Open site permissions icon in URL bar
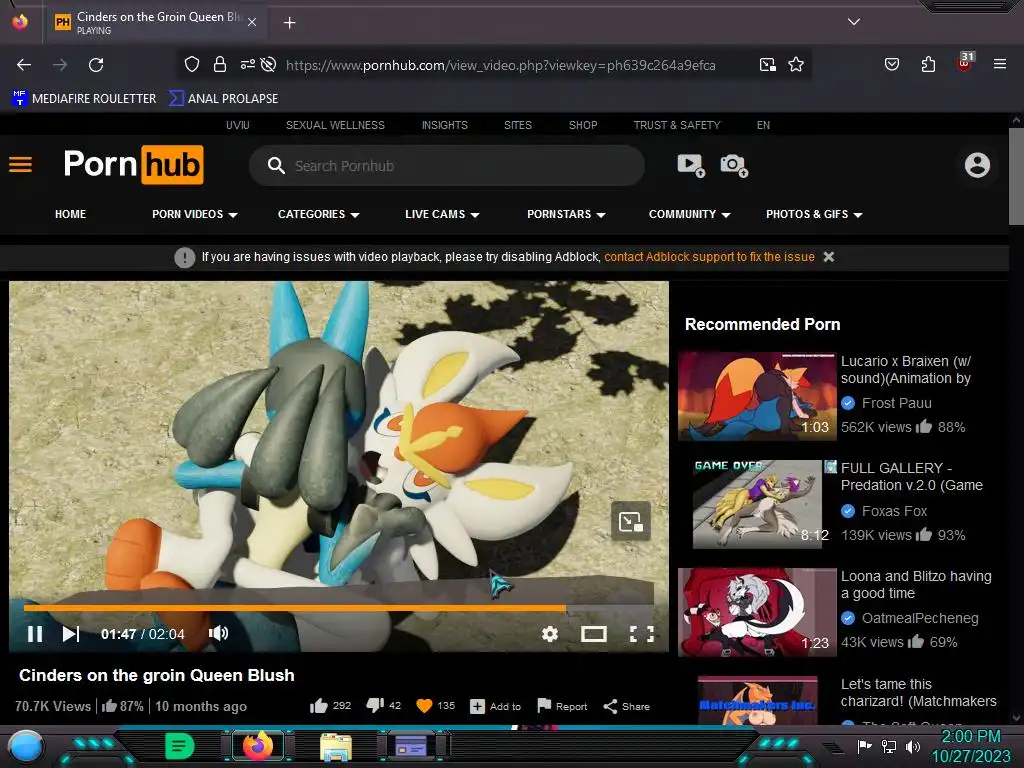 (x=248, y=65)
